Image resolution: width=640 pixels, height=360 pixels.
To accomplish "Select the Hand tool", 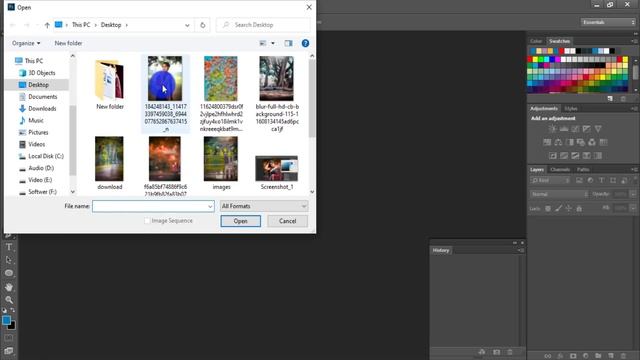I will pyautogui.click(x=9, y=287).
